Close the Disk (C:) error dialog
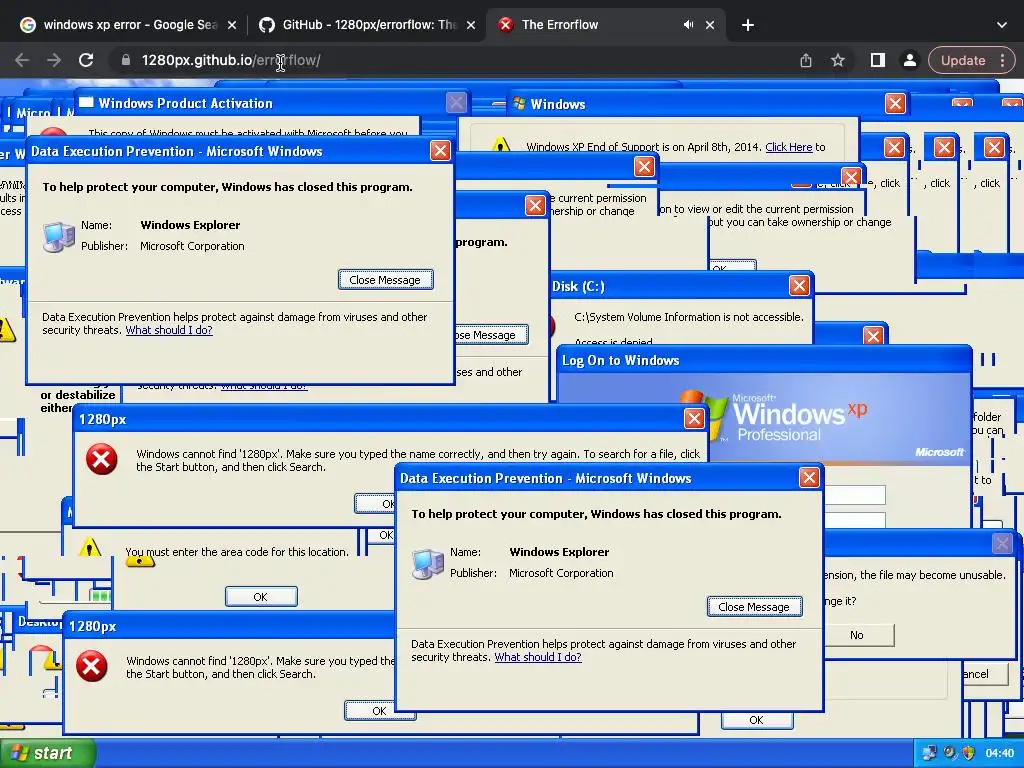This screenshot has height=768, width=1024. [x=799, y=285]
